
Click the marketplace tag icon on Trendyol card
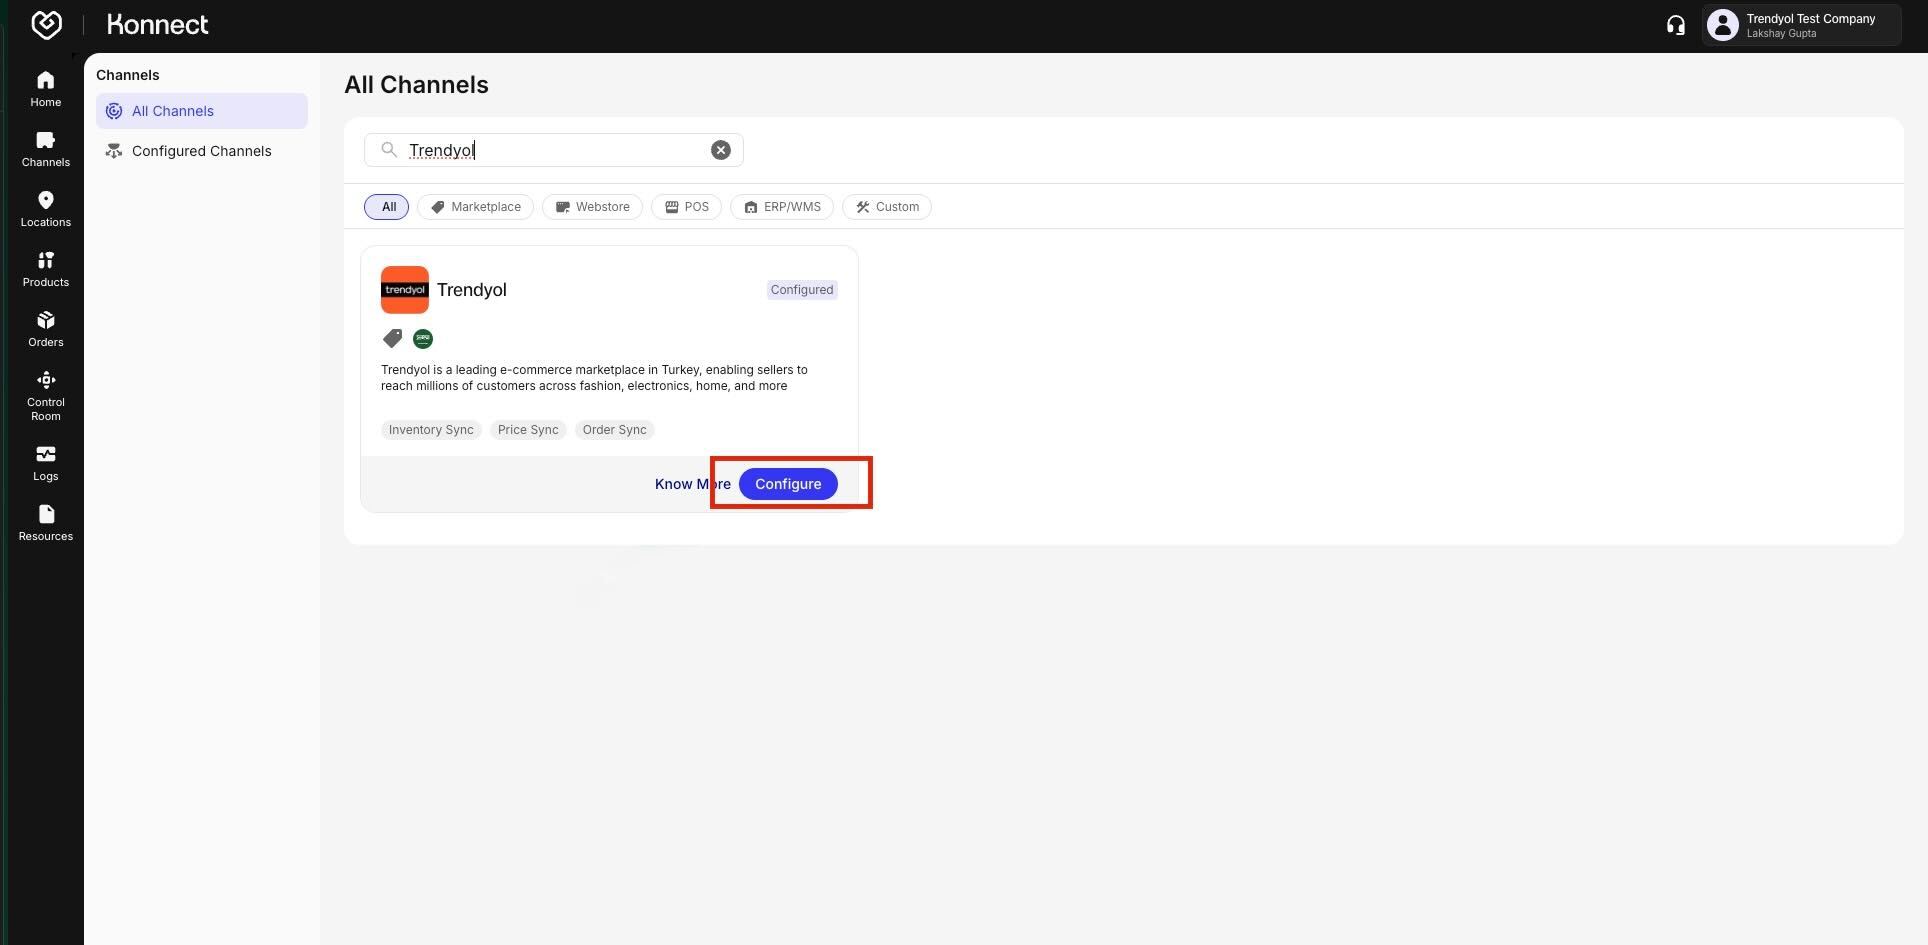[x=393, y=339]
